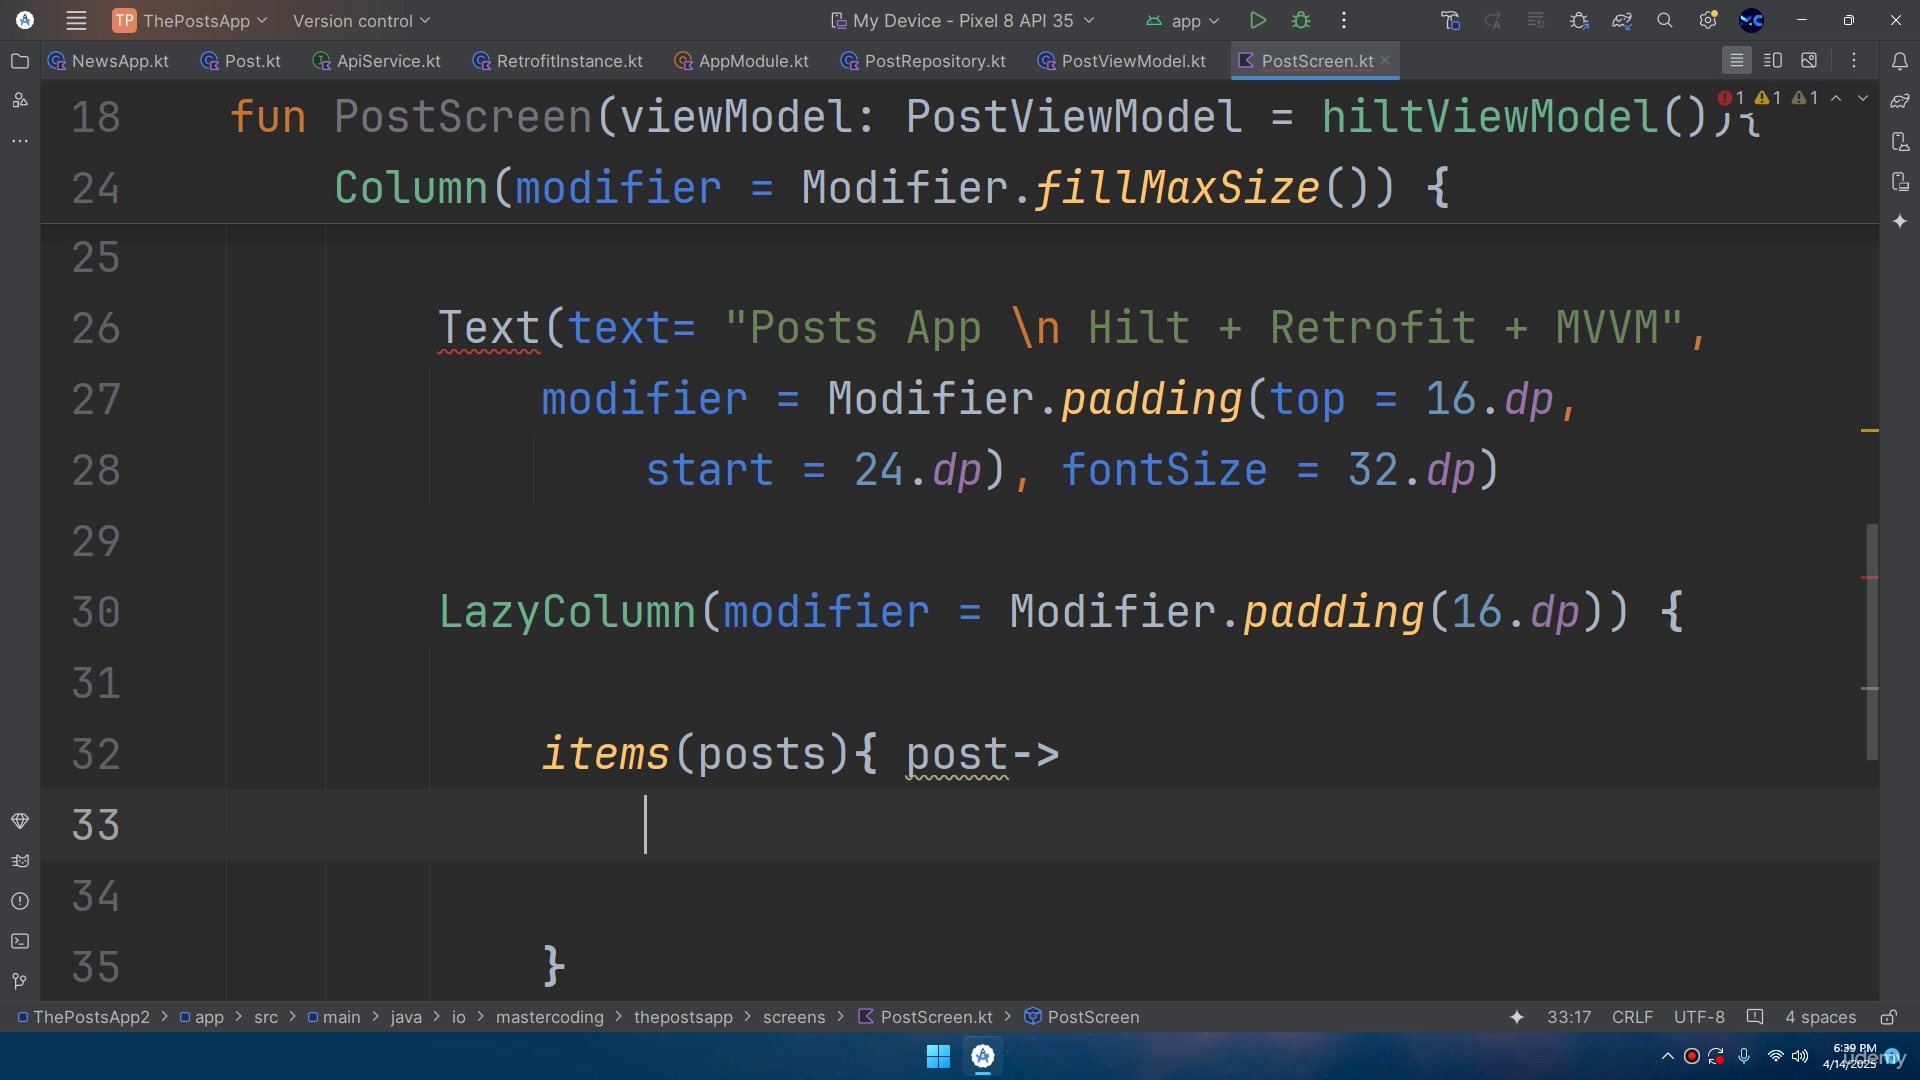1920x1080 pixels.
Task: Open the Version control dropdown
Action: pyautogui.click(x=361, y=20)
